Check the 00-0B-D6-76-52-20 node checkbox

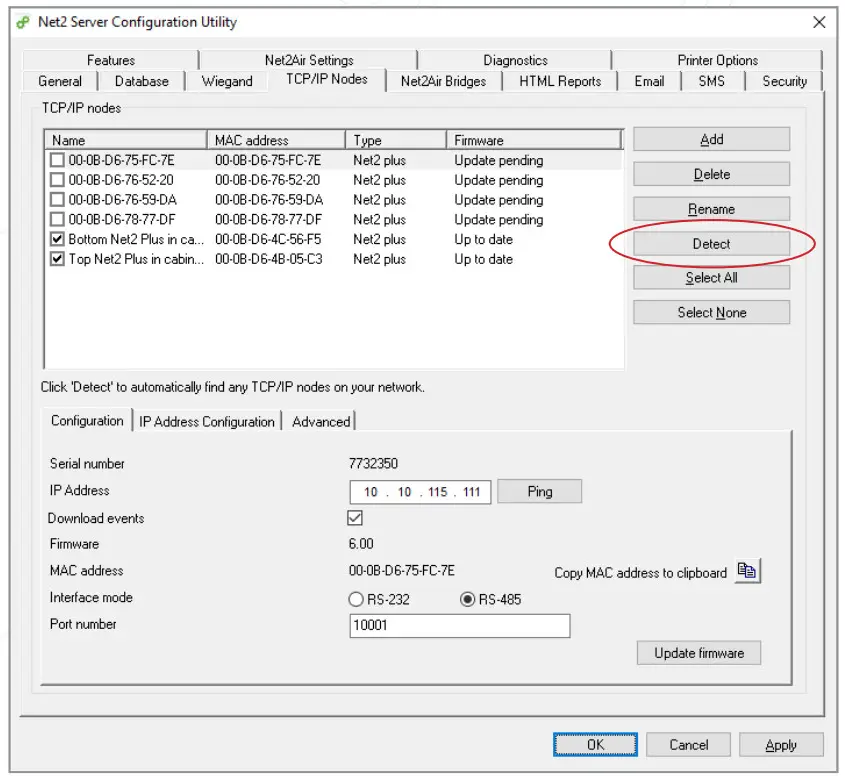(57, 179)
